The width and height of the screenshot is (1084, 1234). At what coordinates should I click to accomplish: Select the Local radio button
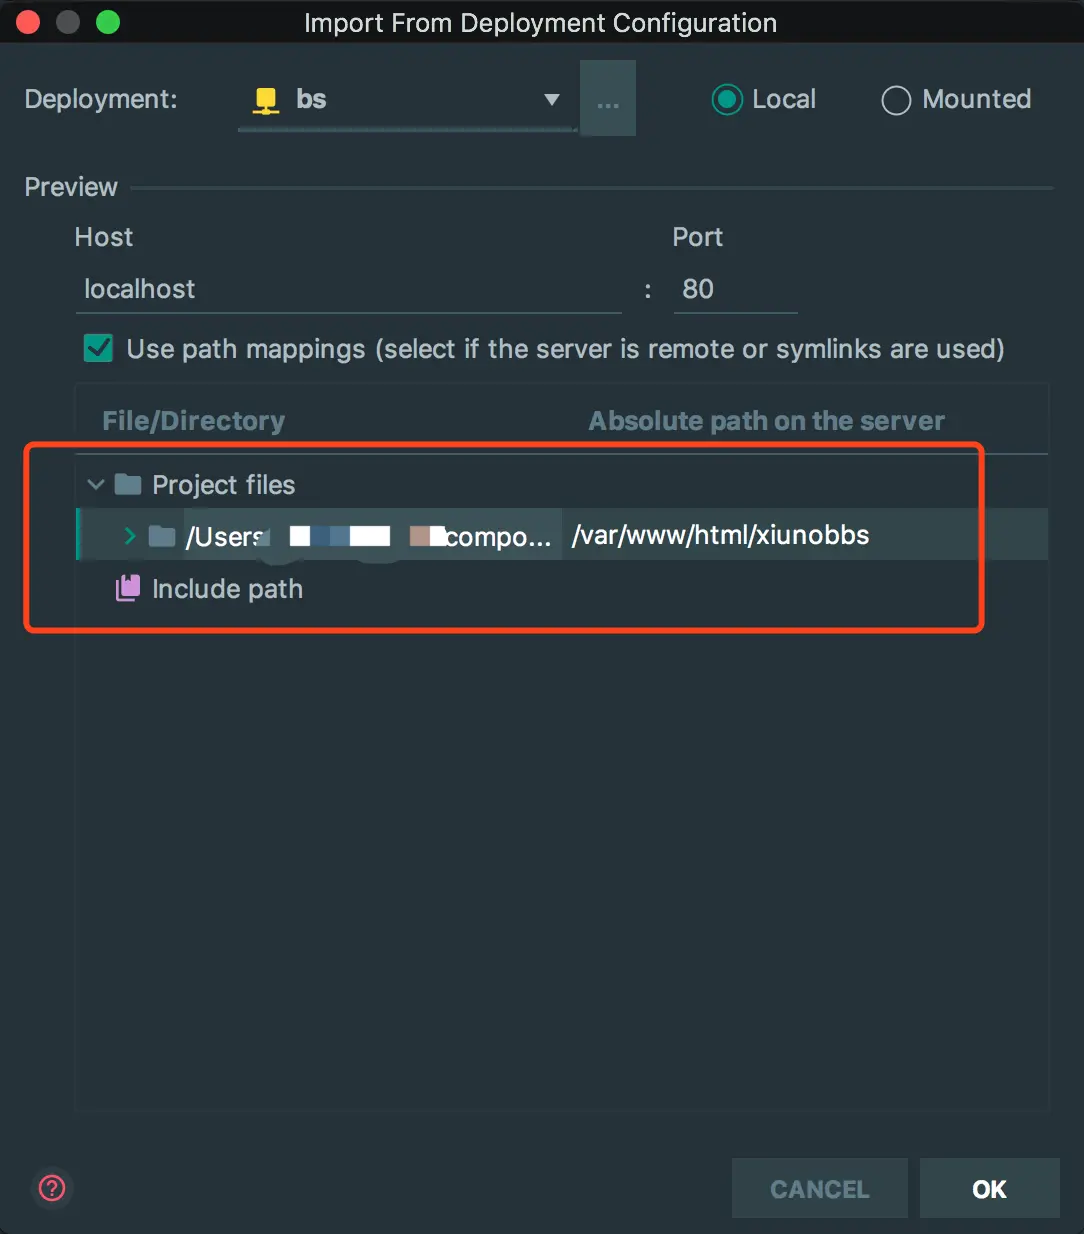pyautogui.click(x=727, y=99)
